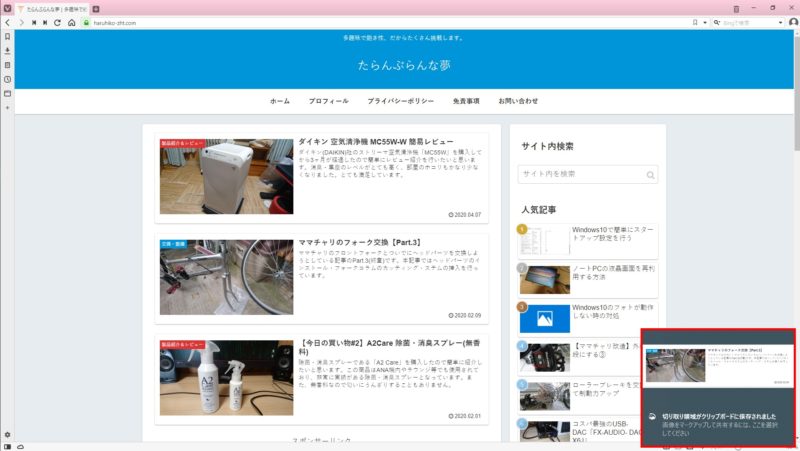Open the Notes side panel
Image resolution: width=800 pixels, height=451 pixels.
pyautogui.click(x=7, y=65)
